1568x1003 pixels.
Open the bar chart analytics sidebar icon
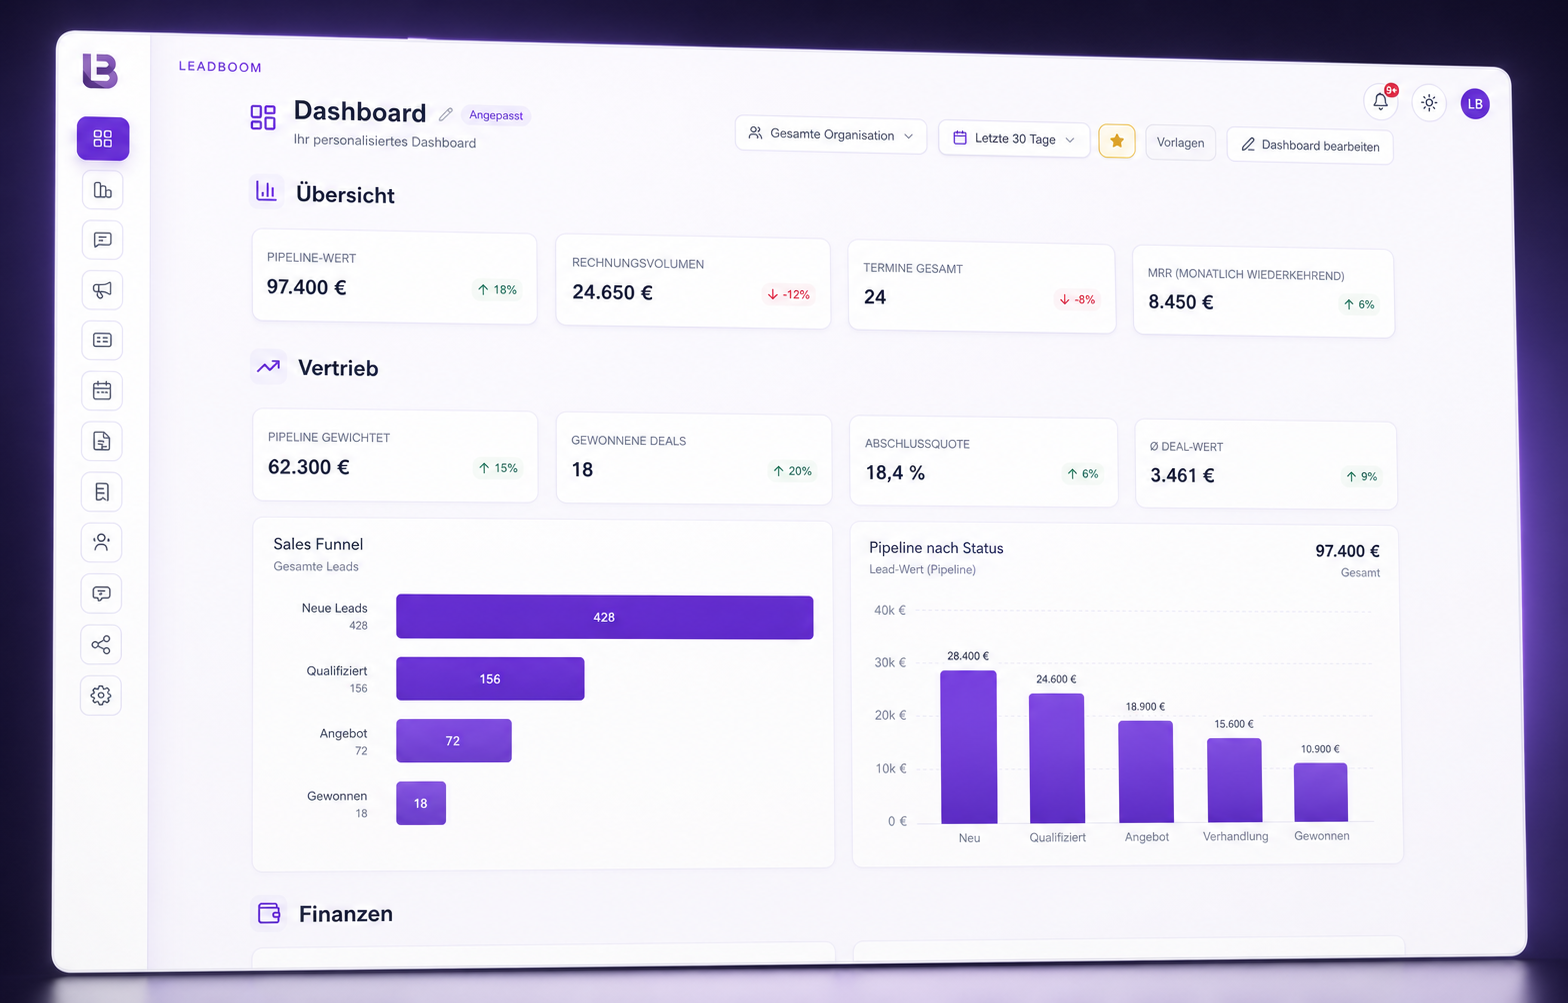[x=102, y=190]
